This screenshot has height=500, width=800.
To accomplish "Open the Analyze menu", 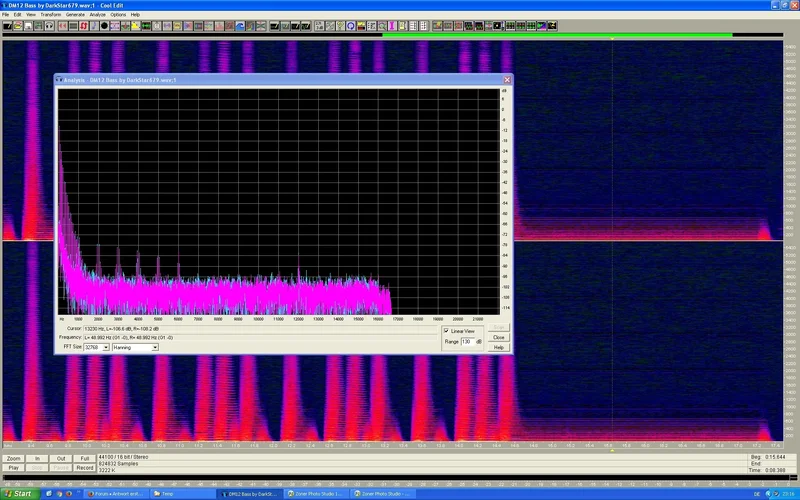I will pos(97,15).
